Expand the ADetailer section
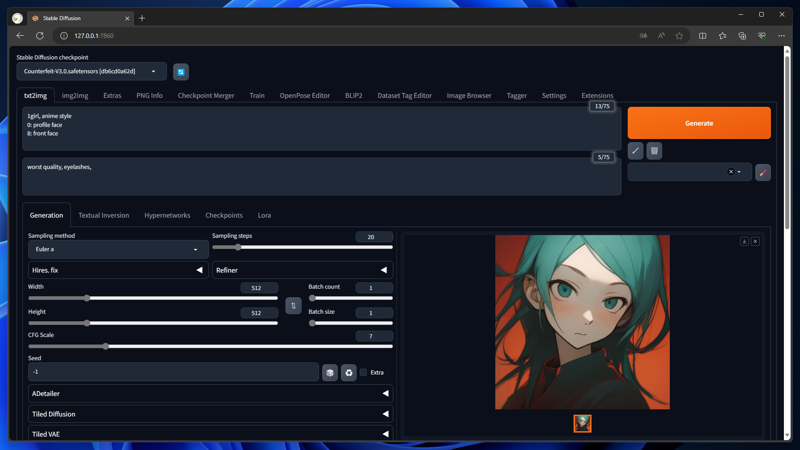Screen dimensions: 800x450 click(x=210, y=394)
